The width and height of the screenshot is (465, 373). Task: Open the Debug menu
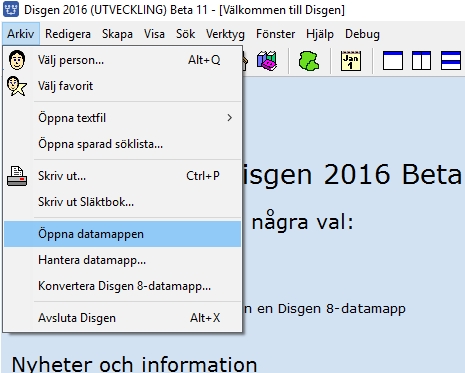tap(362, 34)
